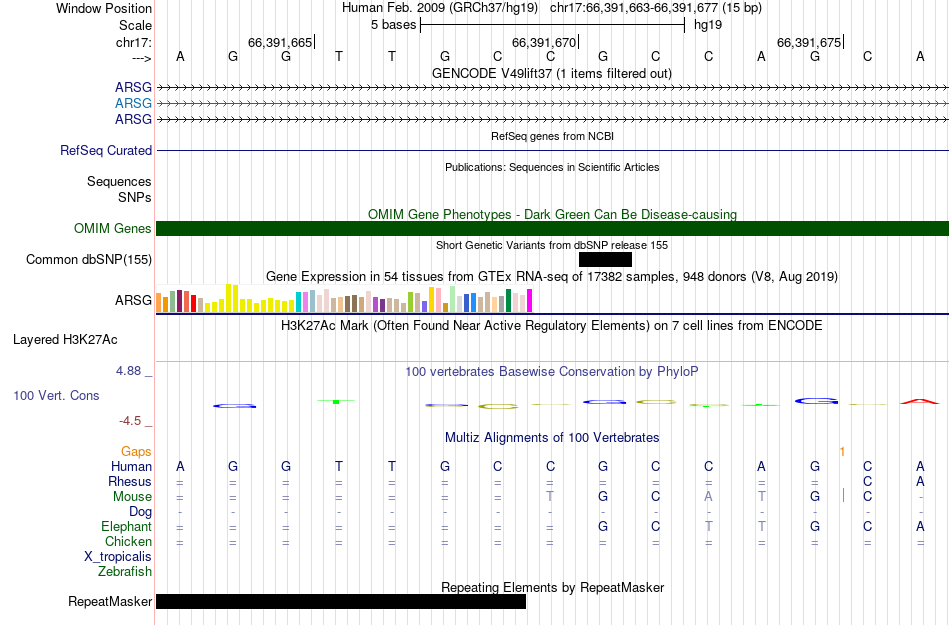The width and height of the screenshot is (950, 625).
Task: Click the magenta last bar in GTEx chart
Action: pyautogui.click(x=530, y=301)
